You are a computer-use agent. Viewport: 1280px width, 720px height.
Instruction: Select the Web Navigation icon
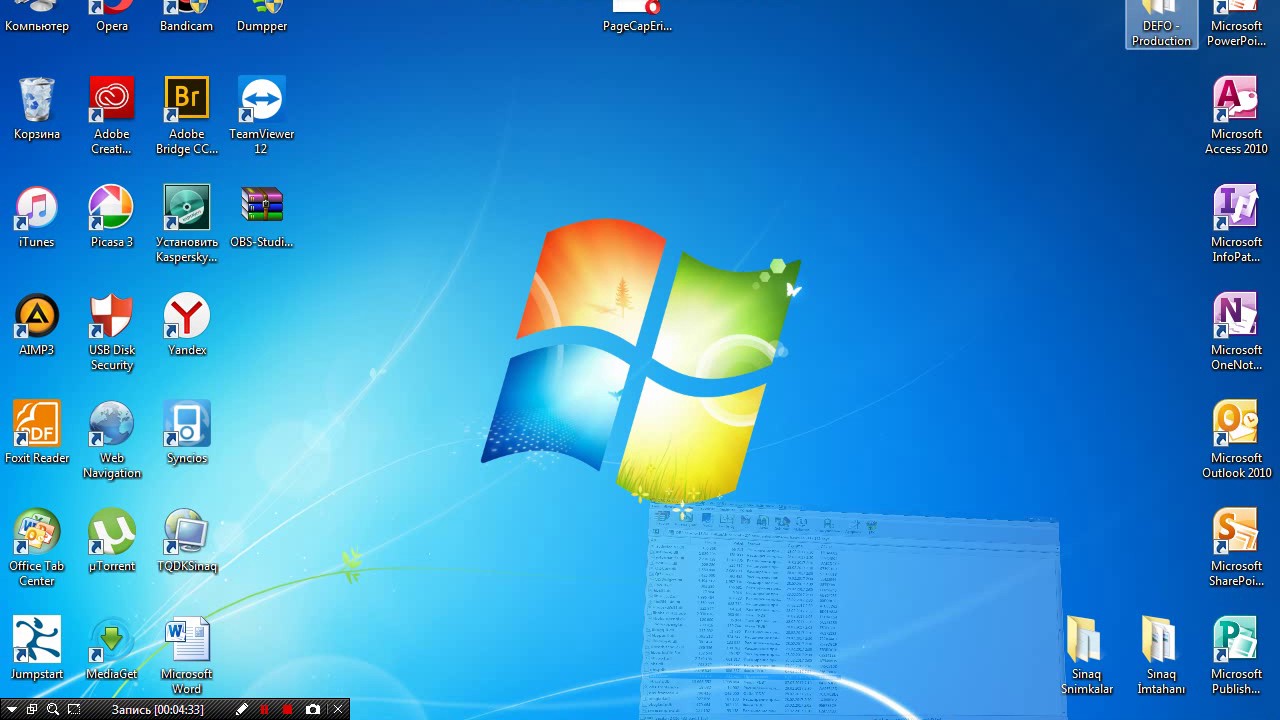pyautogui.click(x=112, y=440)
